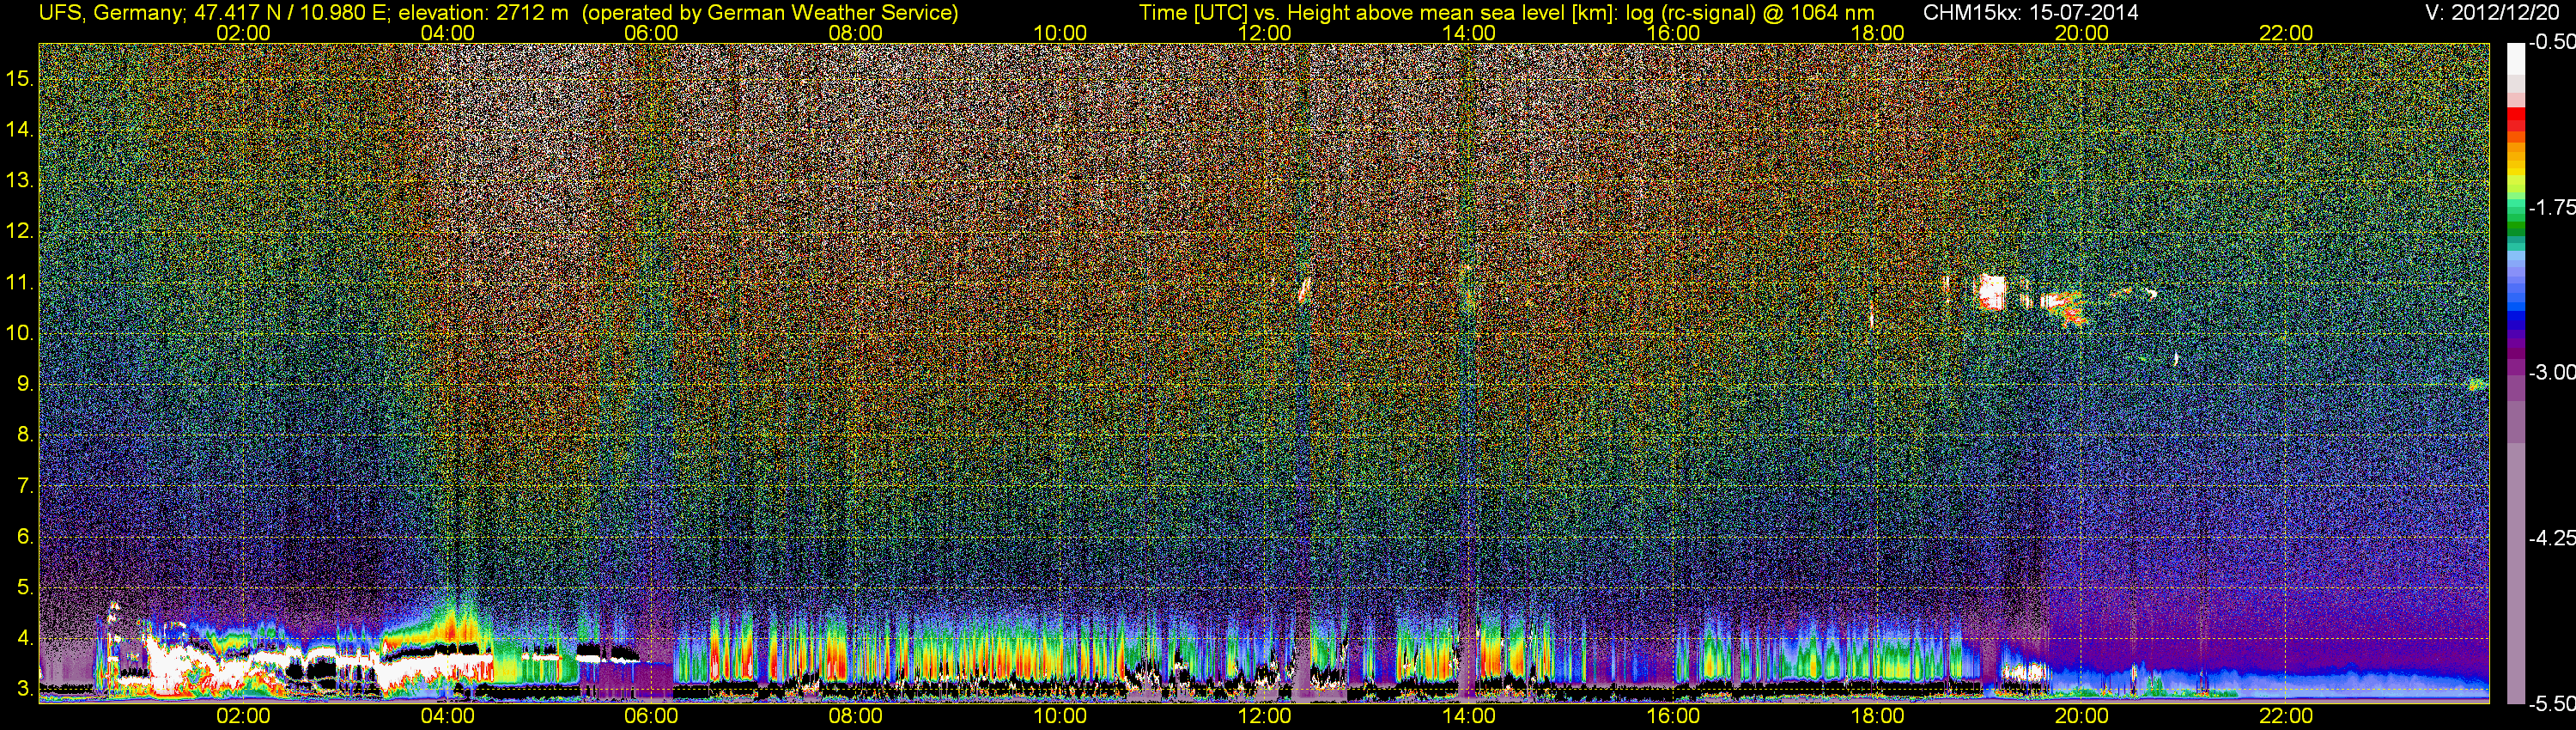Click "16:00" on the bottom time axis
Screen dimensions: 2576x730
1673,716
